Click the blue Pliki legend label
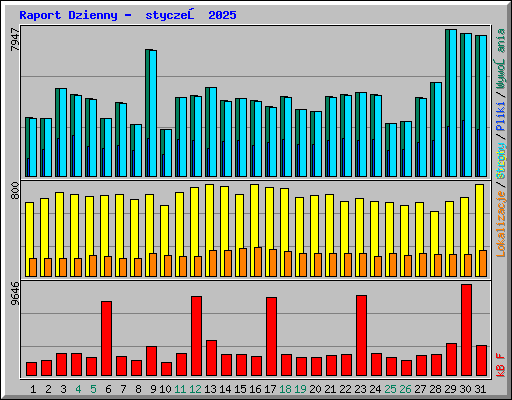 501,117
